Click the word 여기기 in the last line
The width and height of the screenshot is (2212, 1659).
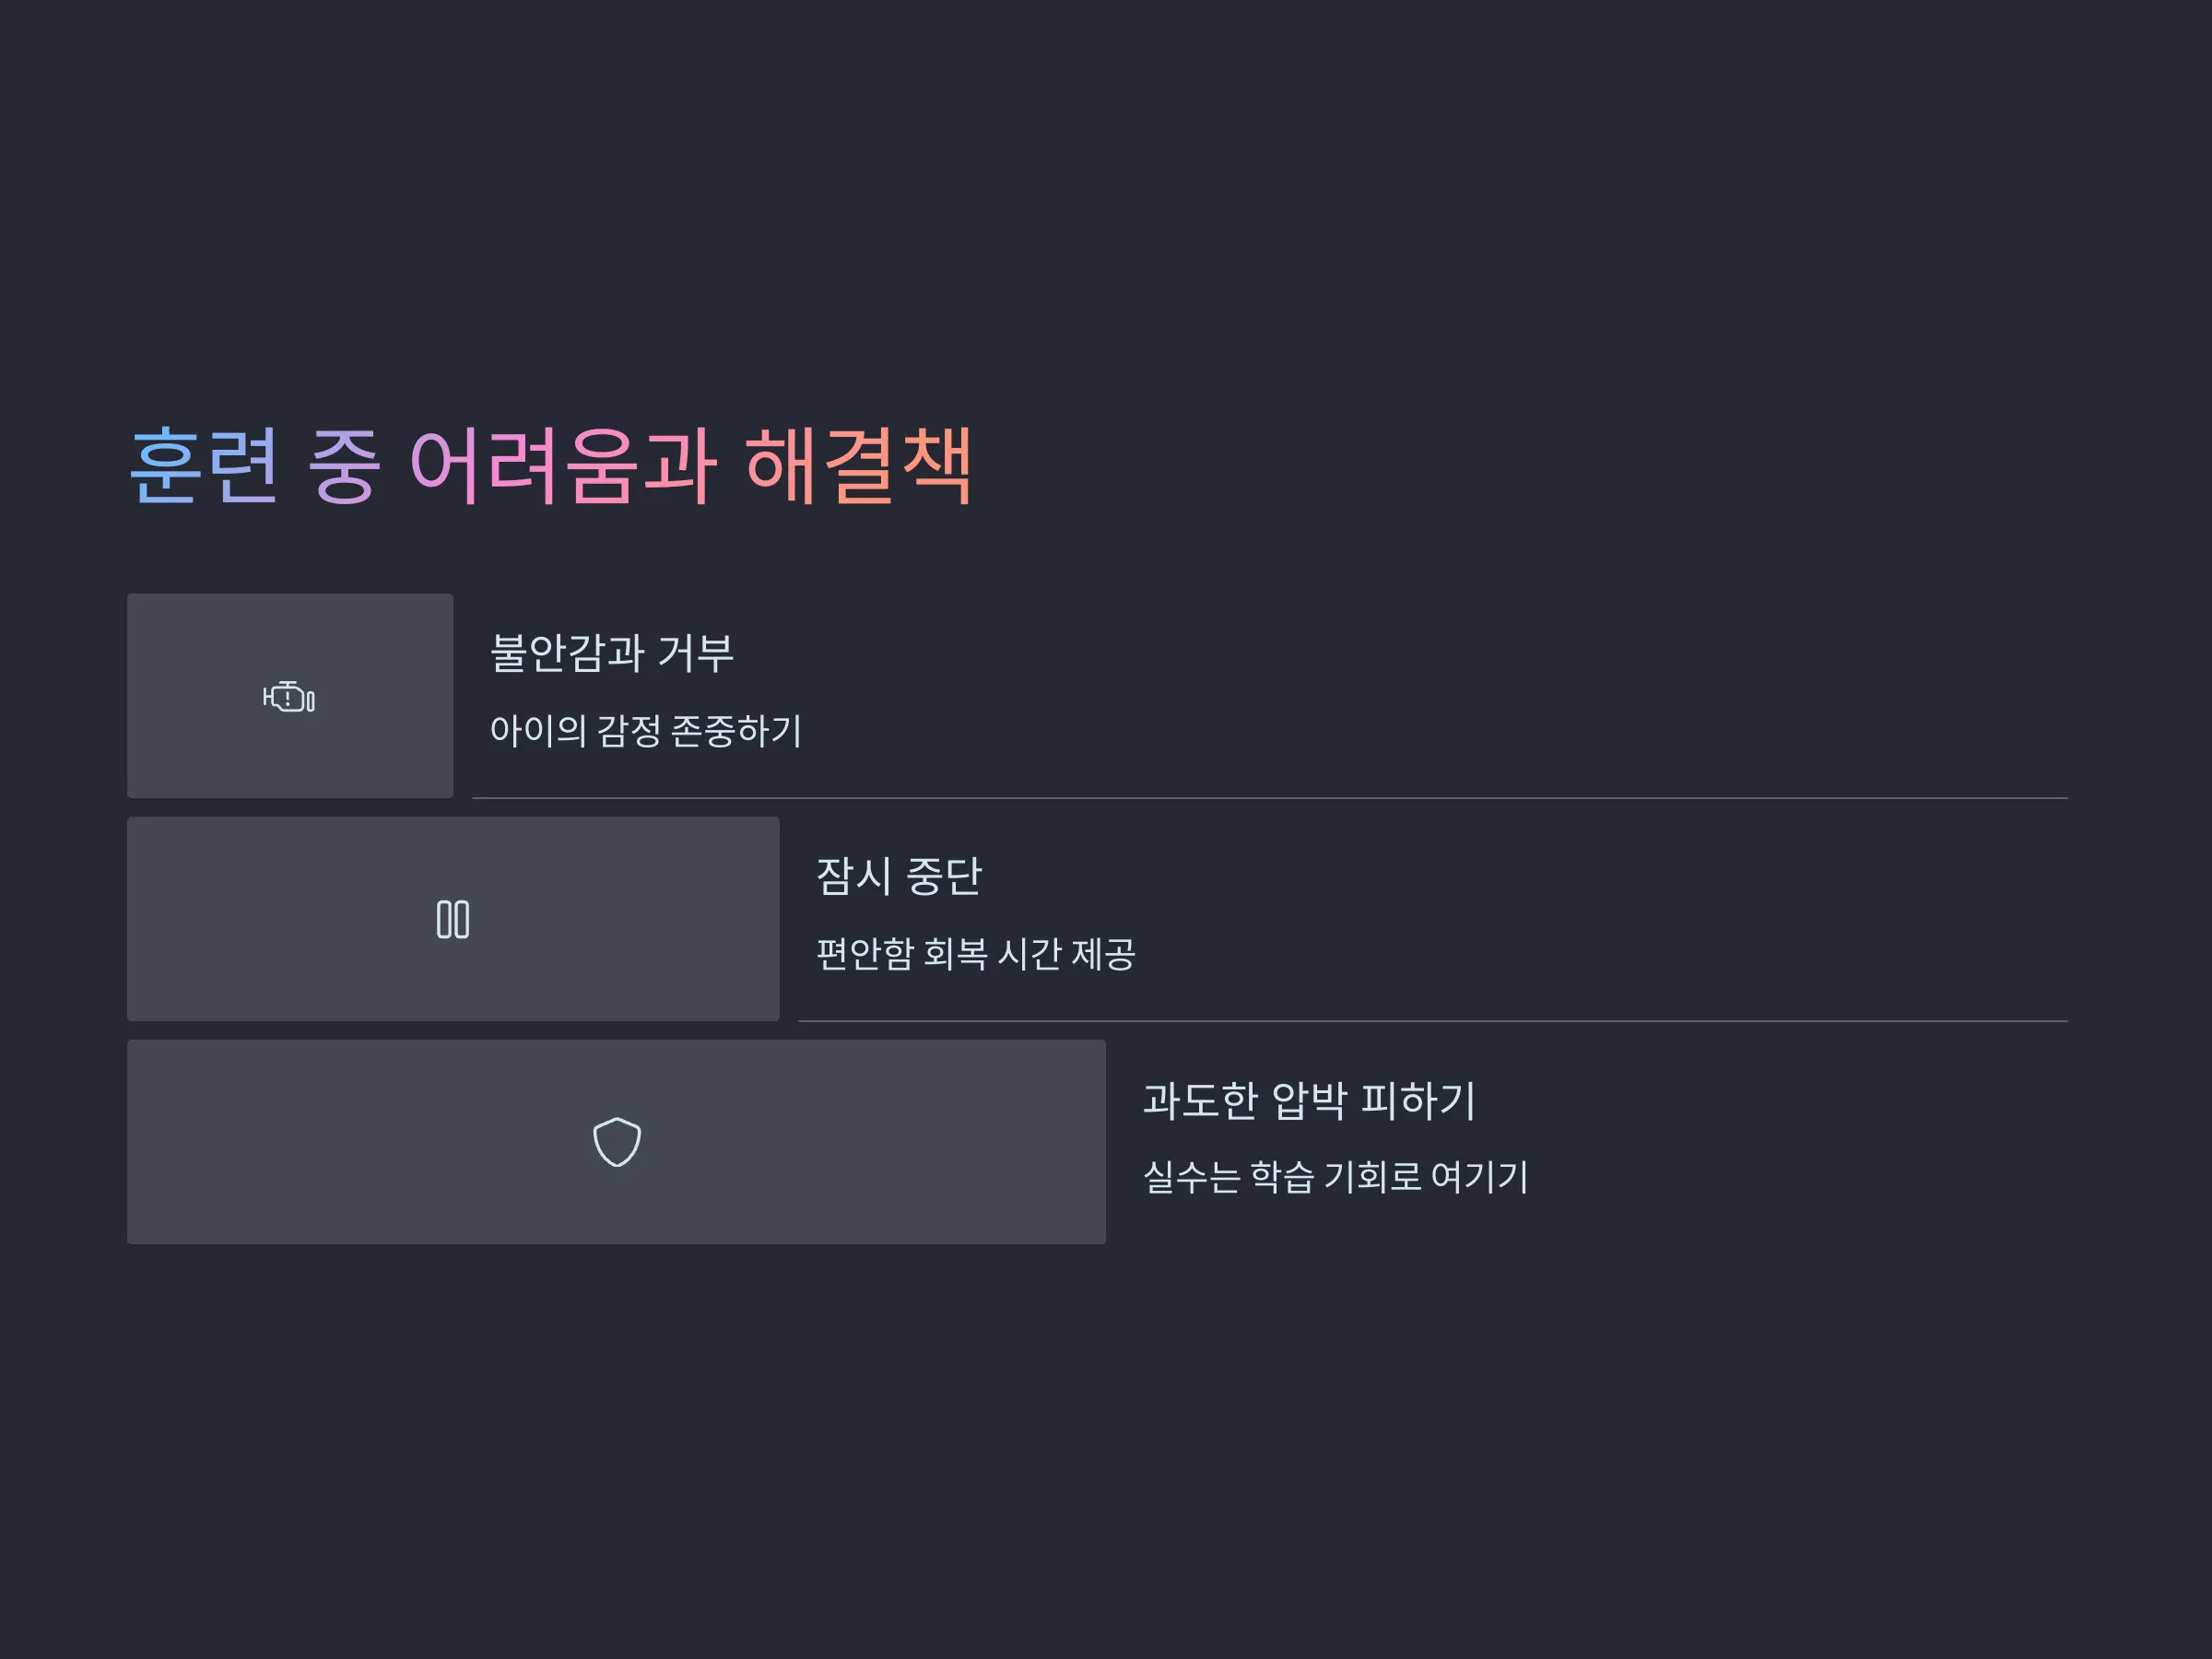[1480, 1177]
